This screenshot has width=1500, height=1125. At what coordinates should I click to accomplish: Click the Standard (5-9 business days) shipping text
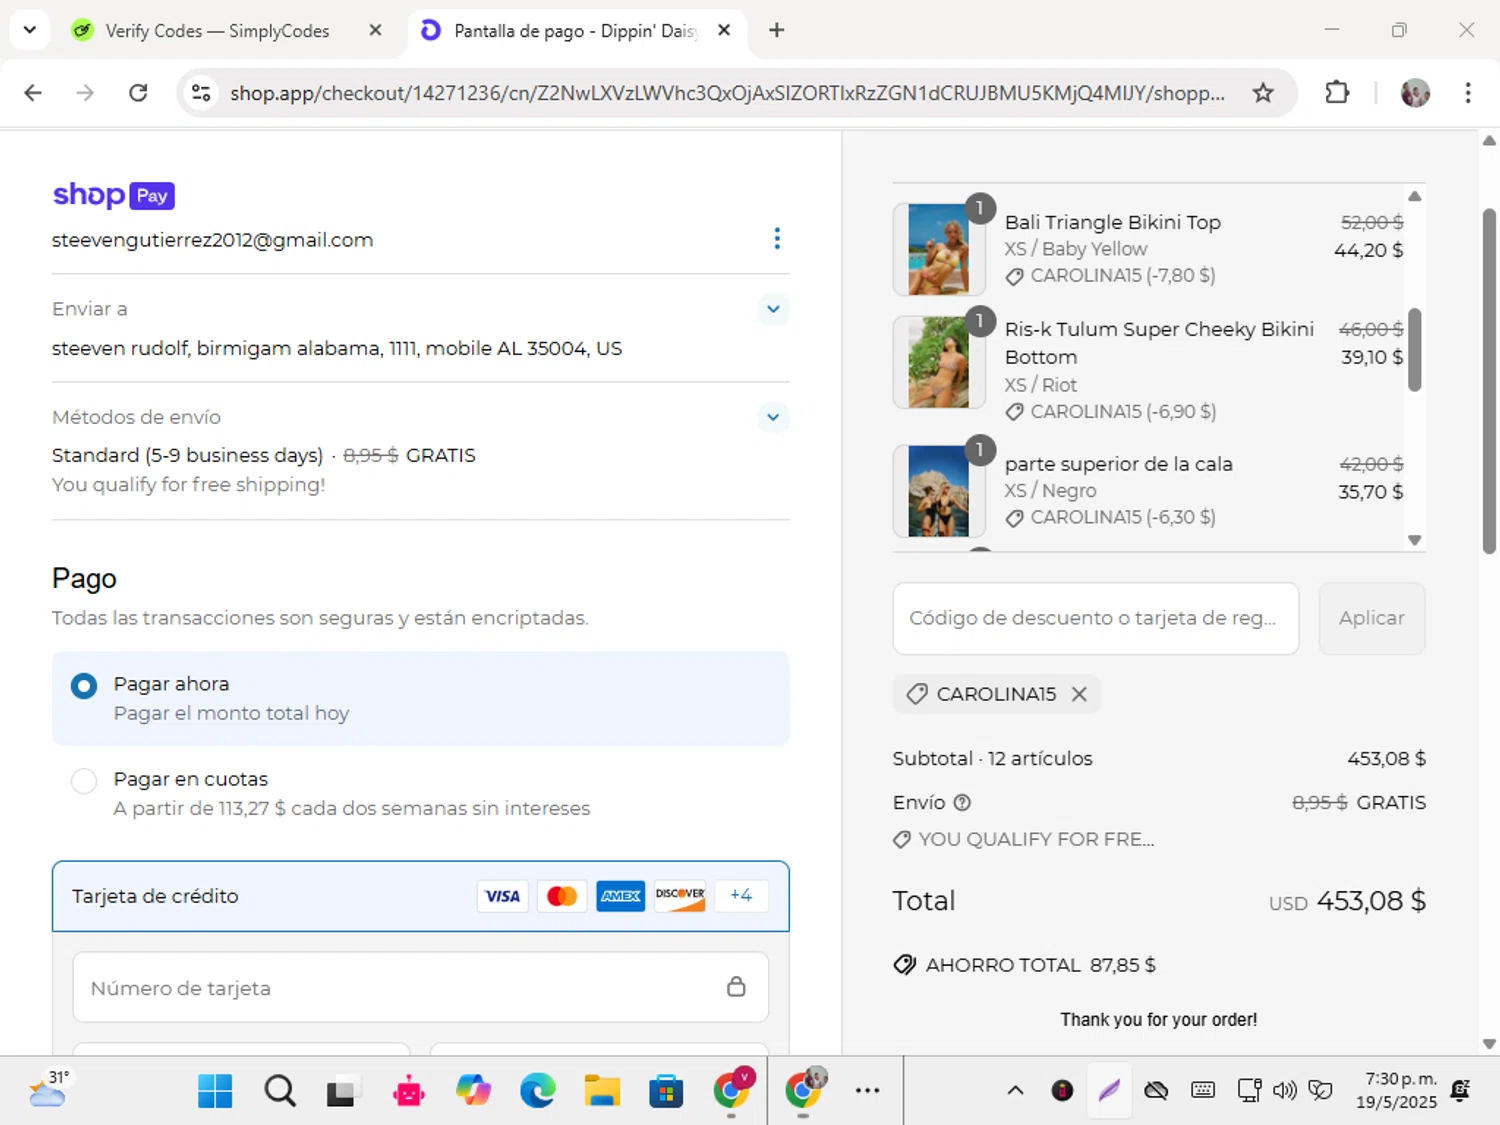(188, 456)
